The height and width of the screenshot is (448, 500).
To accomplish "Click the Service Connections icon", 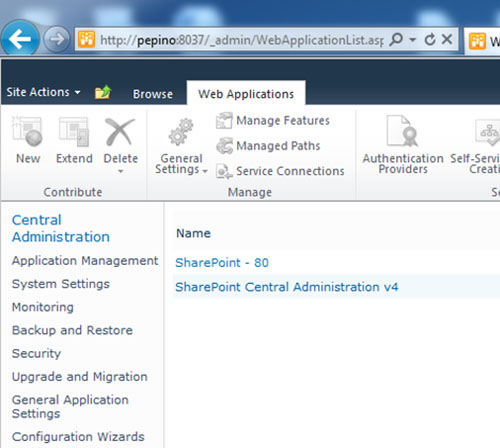I will [x=224, y=171].
